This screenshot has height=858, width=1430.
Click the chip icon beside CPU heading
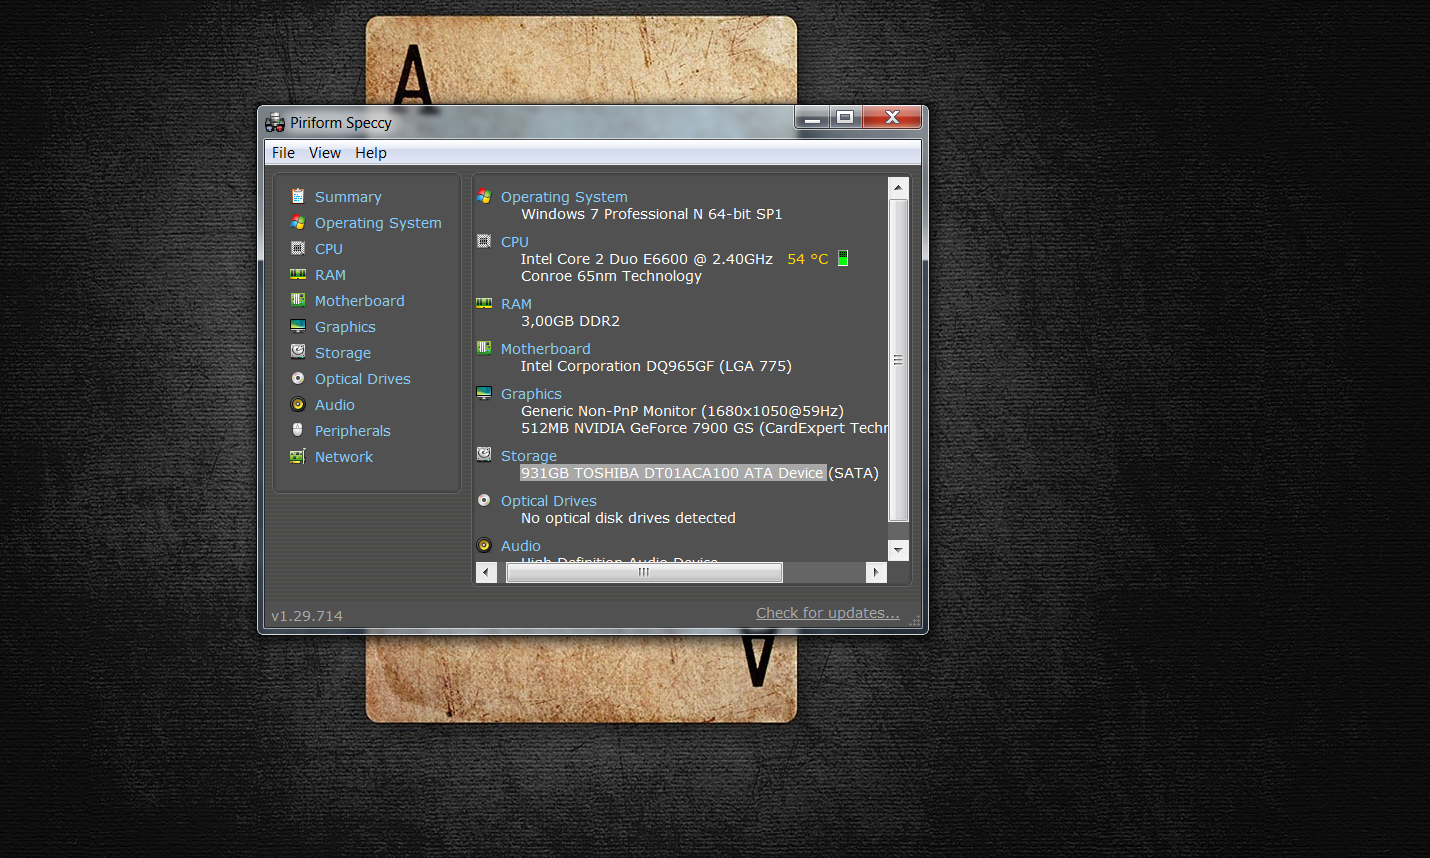tap(484, 241)
